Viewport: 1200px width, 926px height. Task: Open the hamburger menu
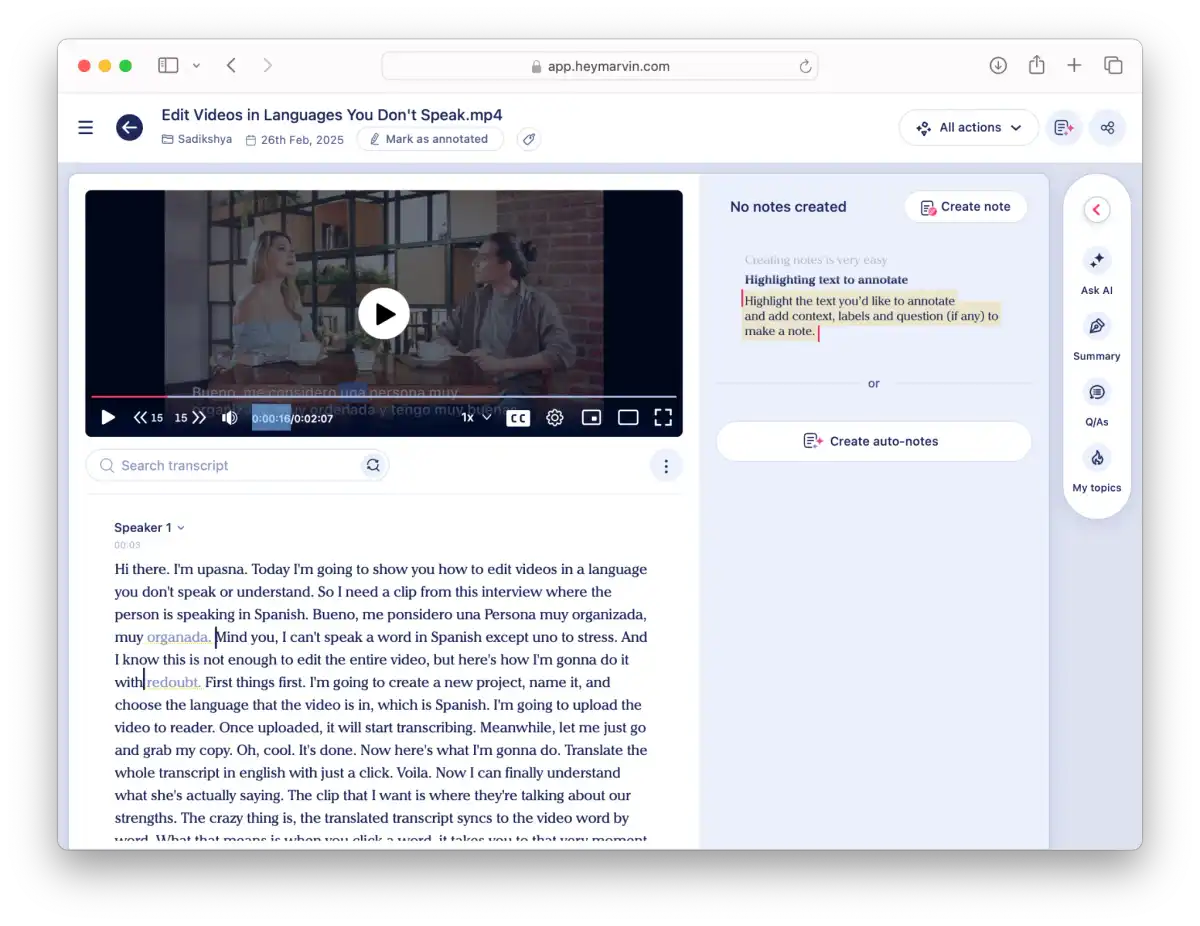(x=86, y=127)
